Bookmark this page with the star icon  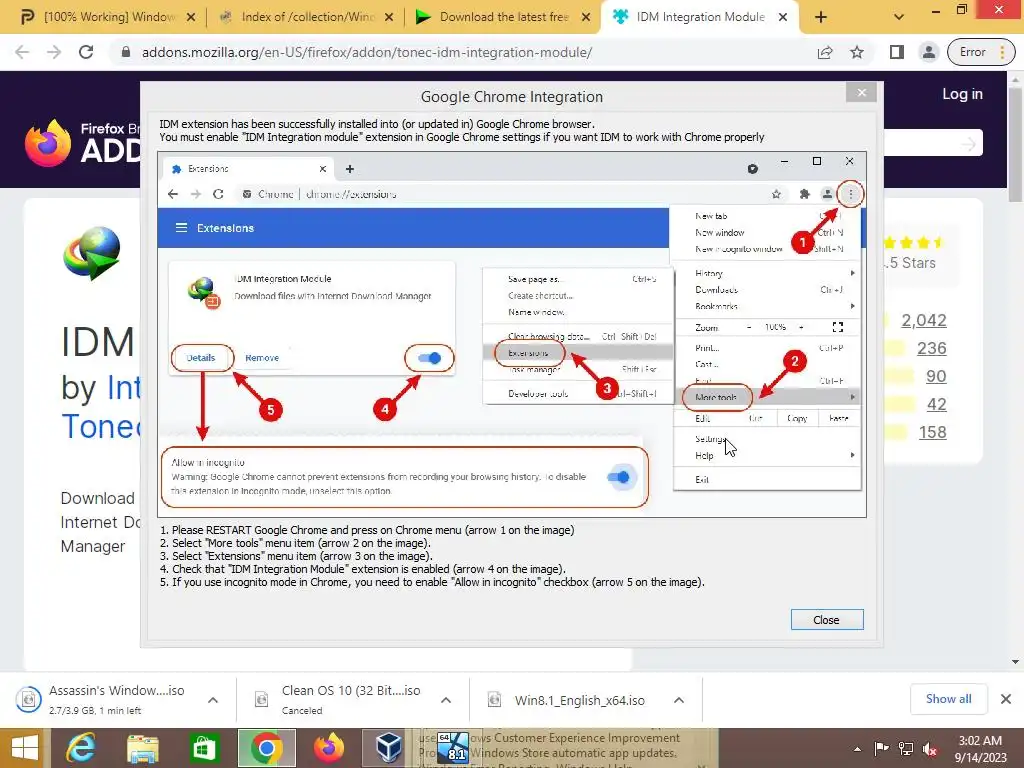(857, 52)
